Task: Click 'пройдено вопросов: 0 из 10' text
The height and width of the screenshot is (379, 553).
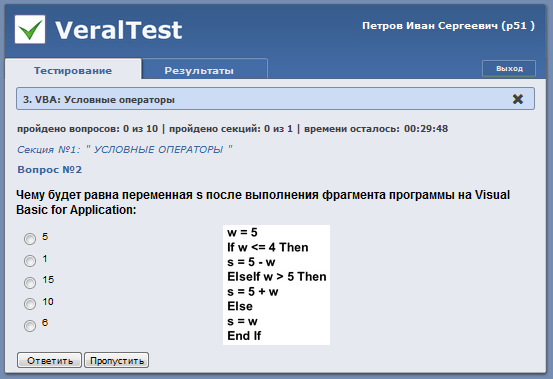Action: coord(87,129)
